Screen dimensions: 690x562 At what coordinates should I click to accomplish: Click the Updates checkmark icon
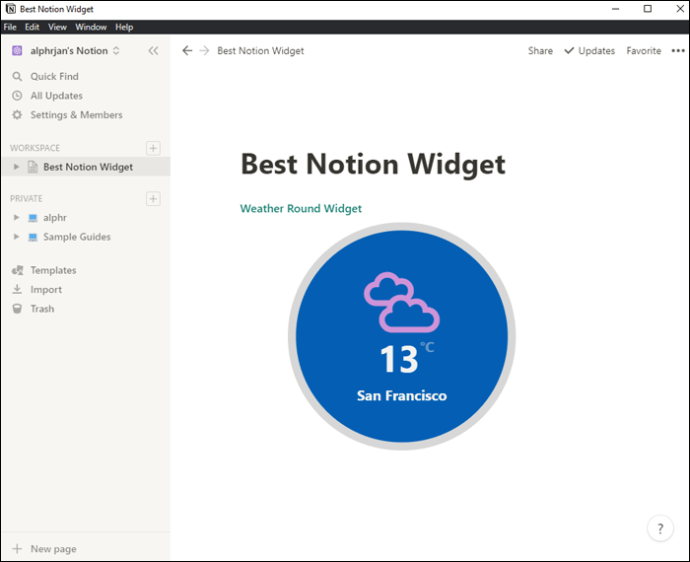(569, 51)
